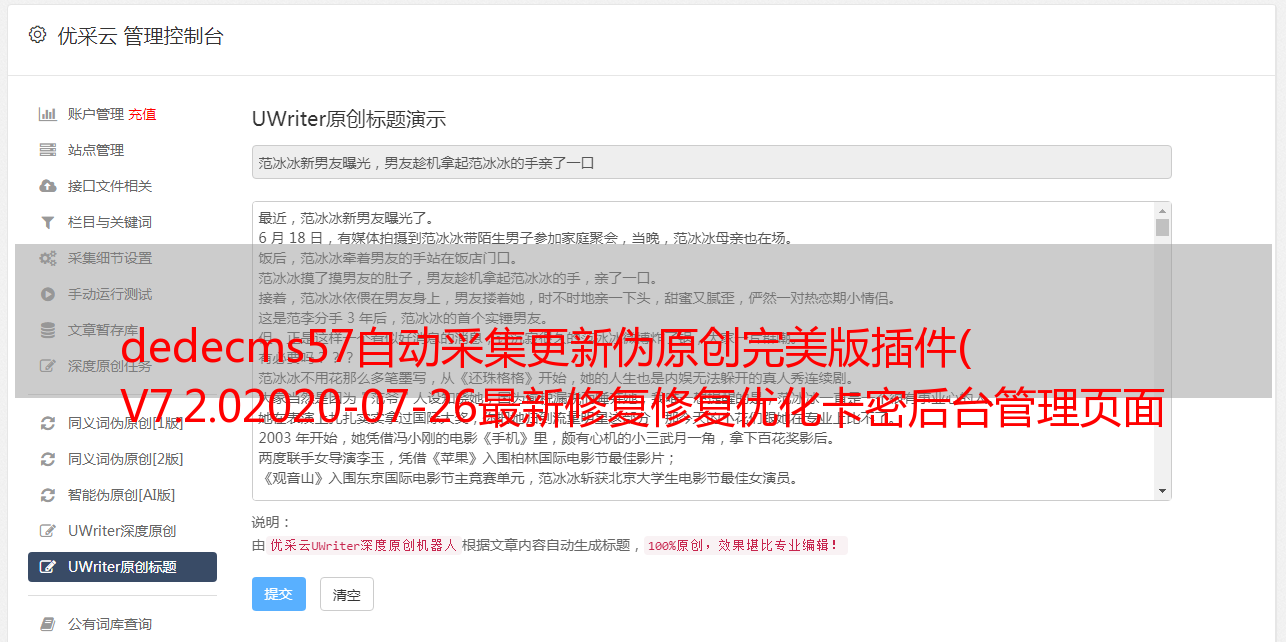Submit the form with 提交 button
Viewport: 1286px width, 642px height.
click(x=279, y=594)
